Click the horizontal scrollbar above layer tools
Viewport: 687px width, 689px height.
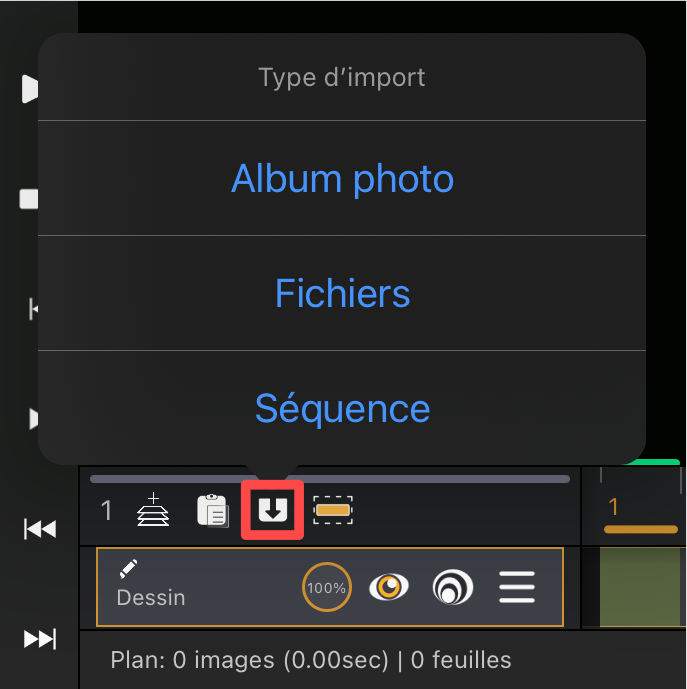pos(330,479)
